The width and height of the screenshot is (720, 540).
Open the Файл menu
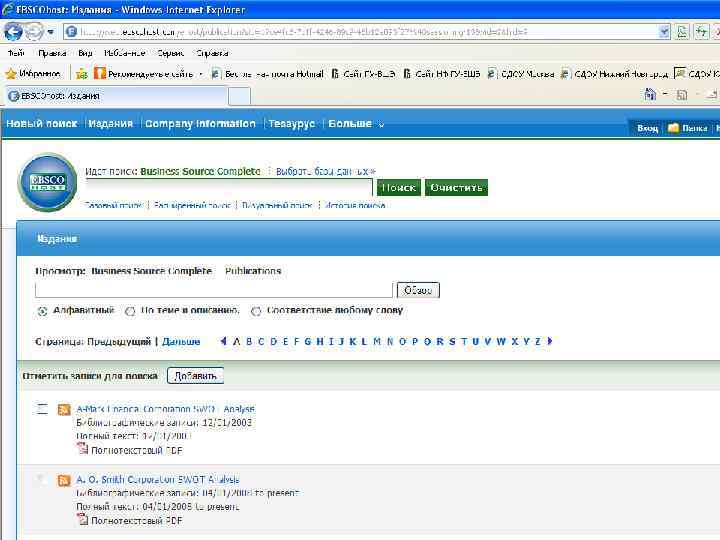tap(16, 53)
